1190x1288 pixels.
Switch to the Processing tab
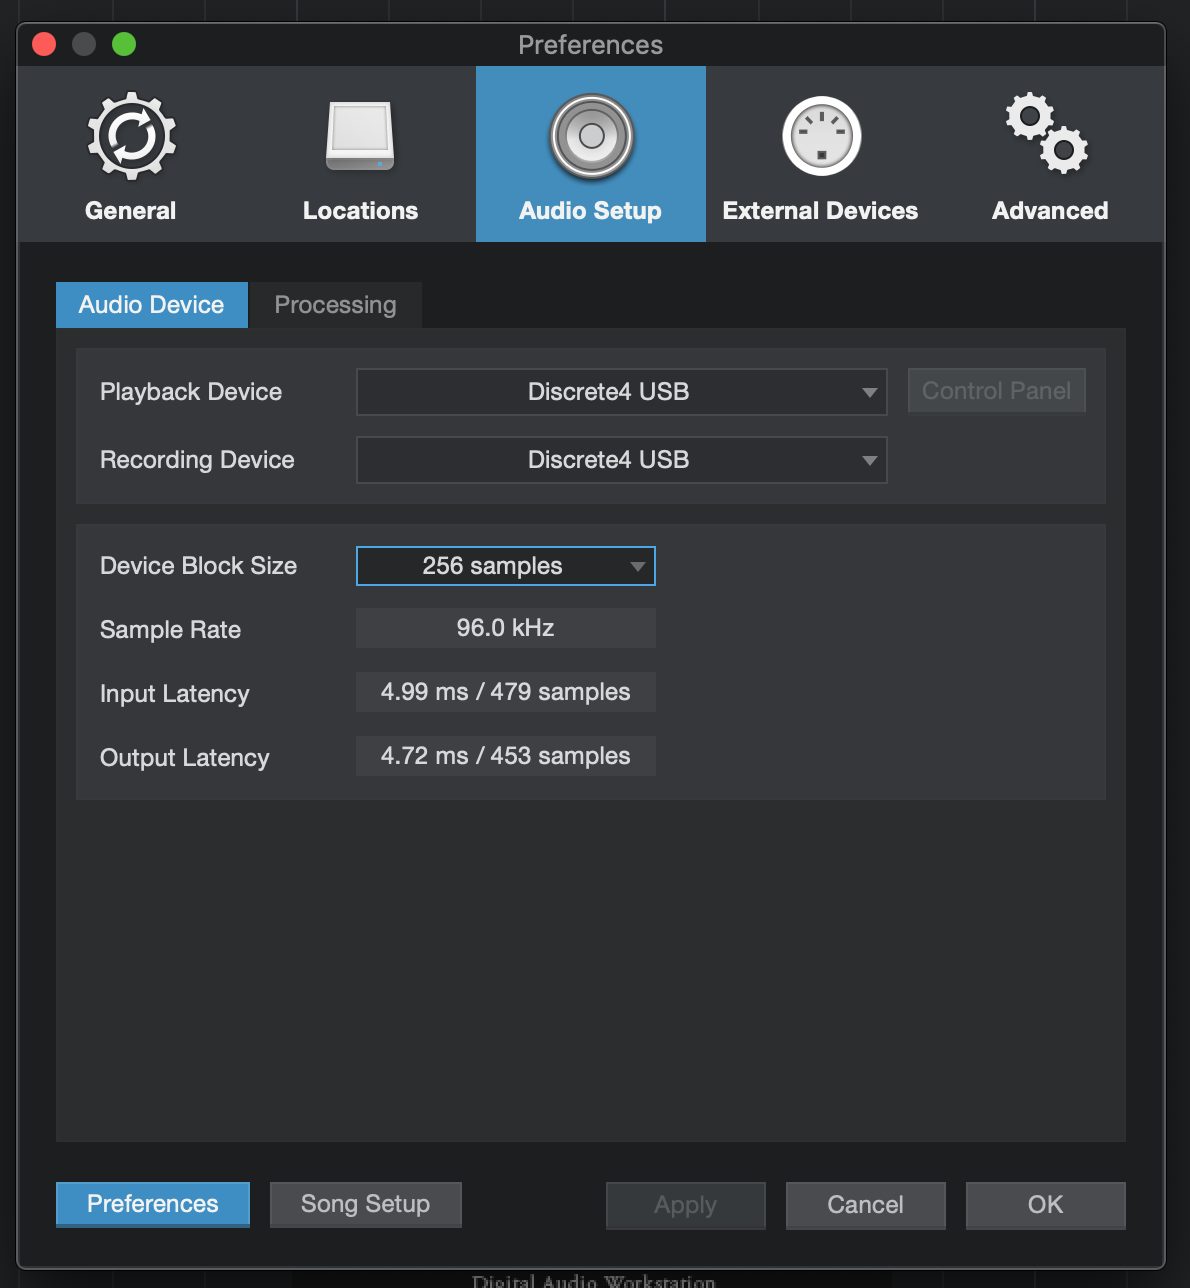(335, 305)
